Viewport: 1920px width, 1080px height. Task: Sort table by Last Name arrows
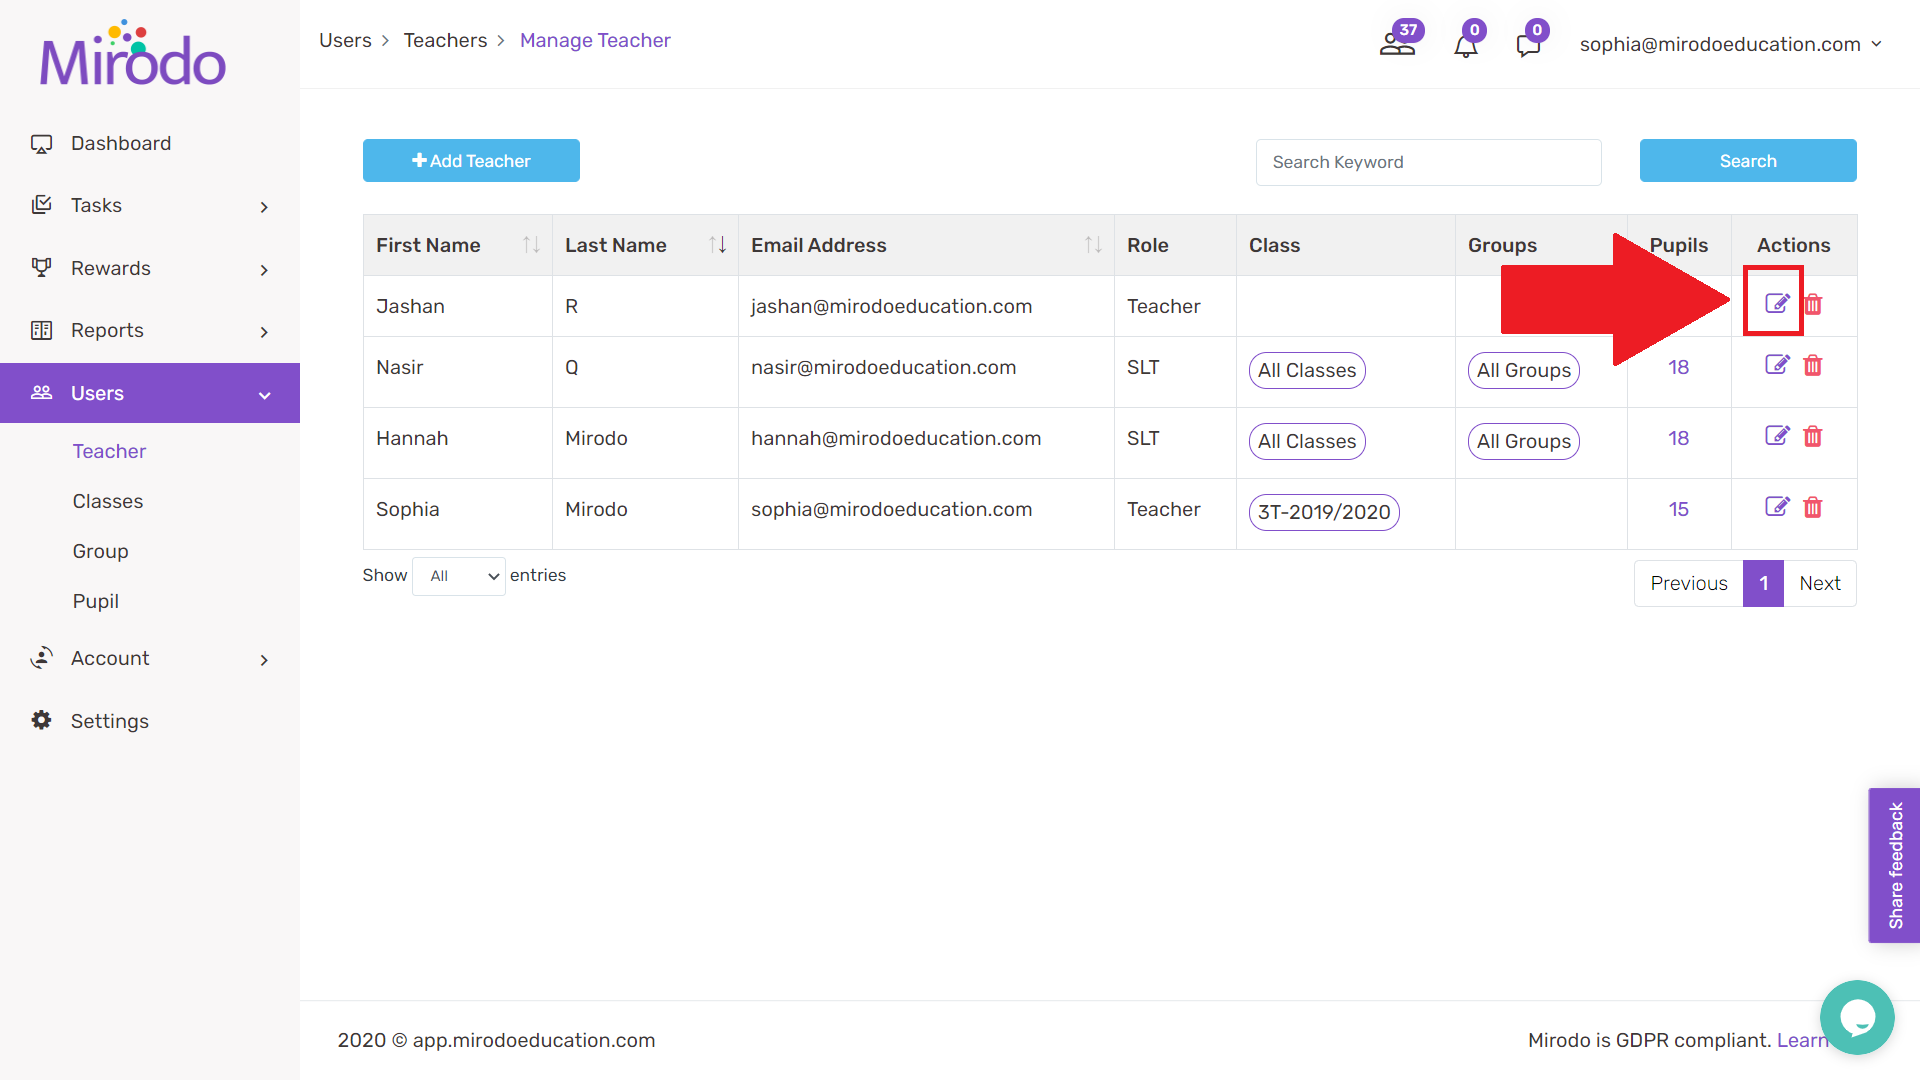tap(717, 245)
